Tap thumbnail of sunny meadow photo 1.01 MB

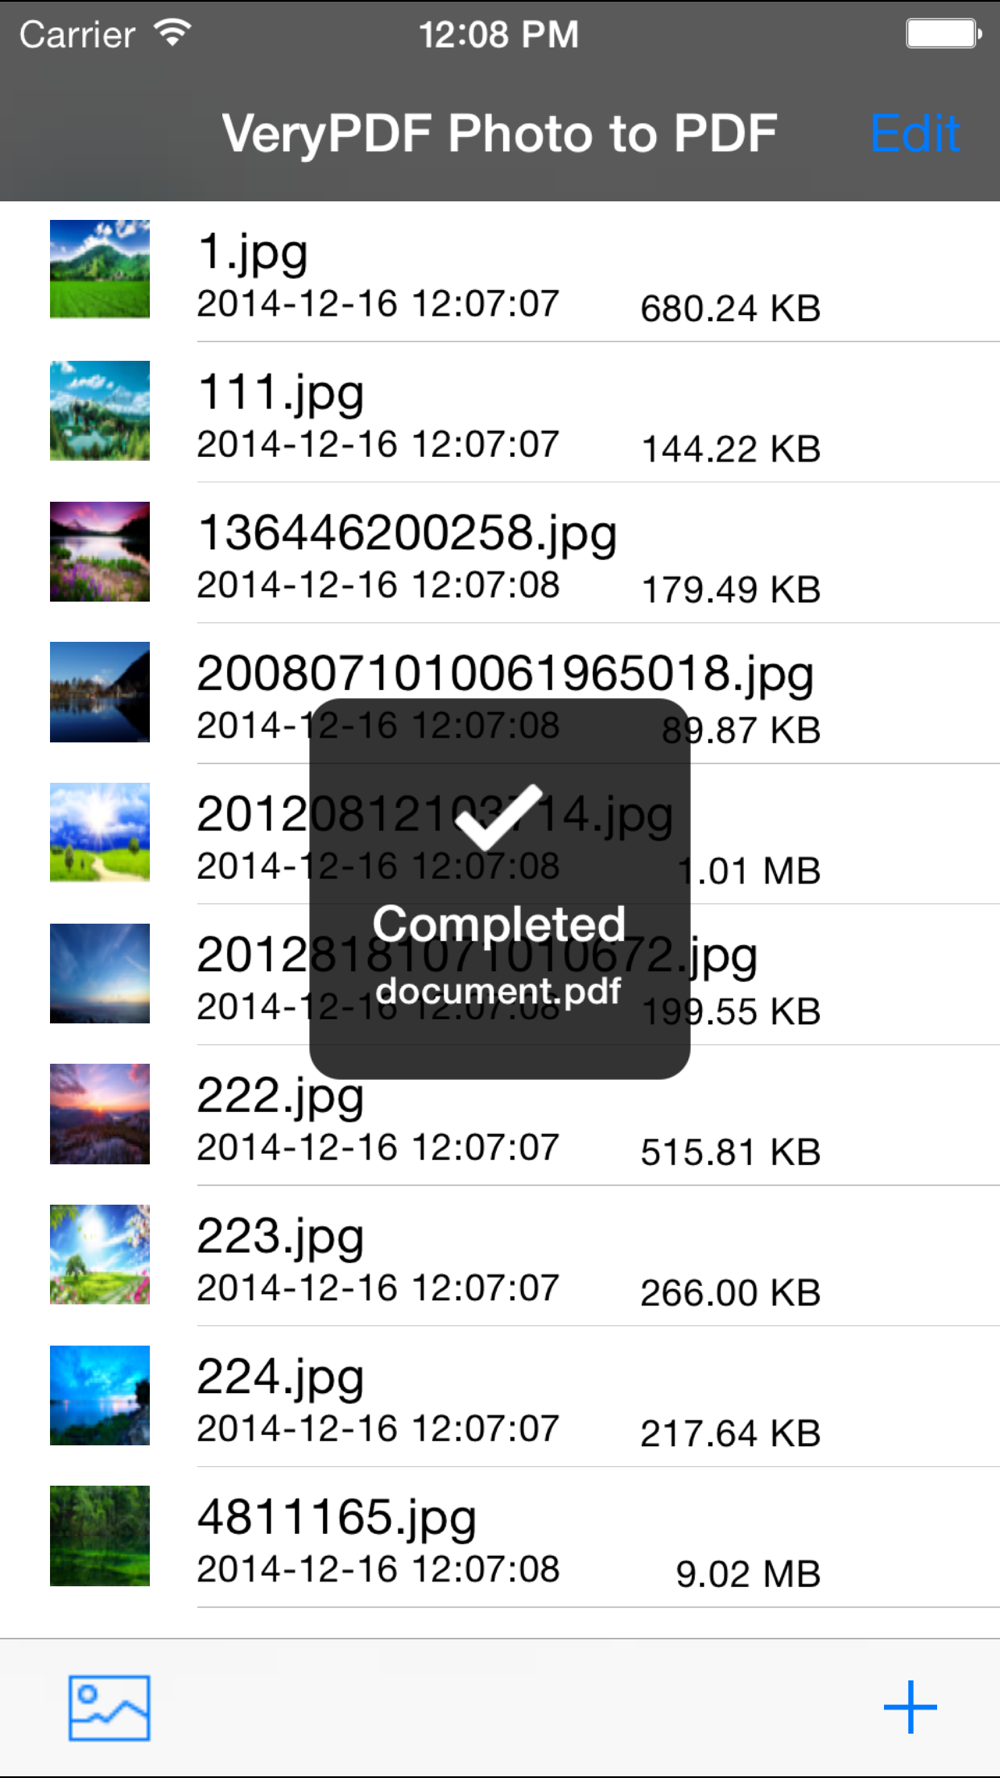(100, 832)
